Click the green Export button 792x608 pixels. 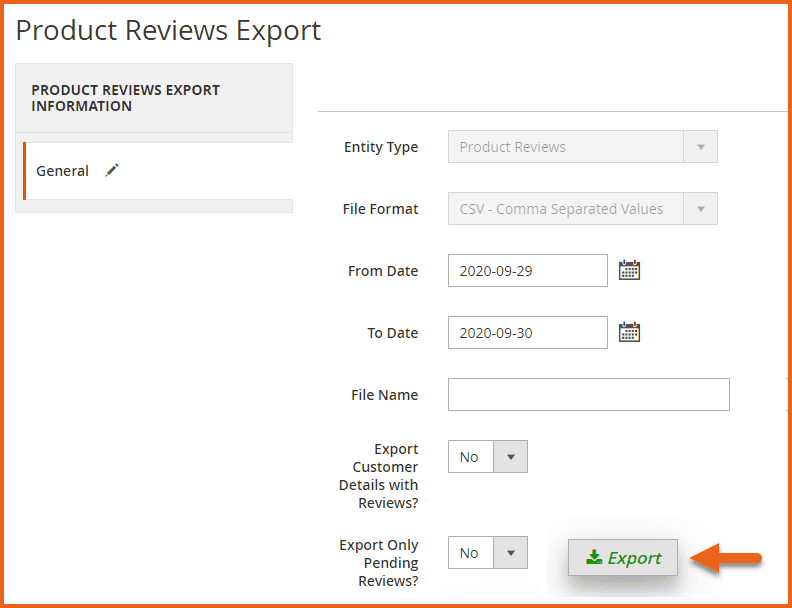(x=623, y=558)
